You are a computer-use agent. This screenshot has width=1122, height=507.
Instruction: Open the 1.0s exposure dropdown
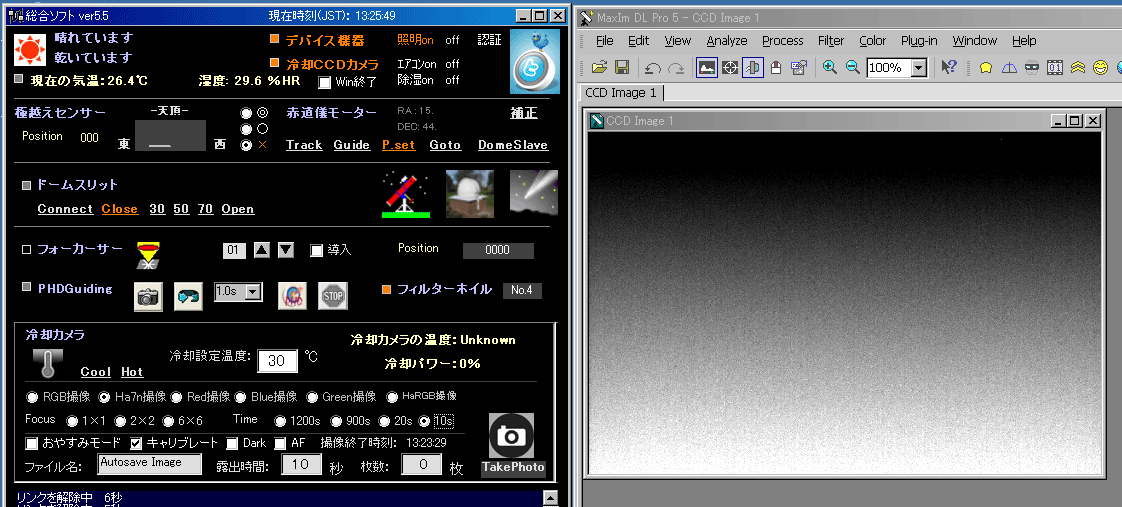pyautogui.click(x=253, y=292)
